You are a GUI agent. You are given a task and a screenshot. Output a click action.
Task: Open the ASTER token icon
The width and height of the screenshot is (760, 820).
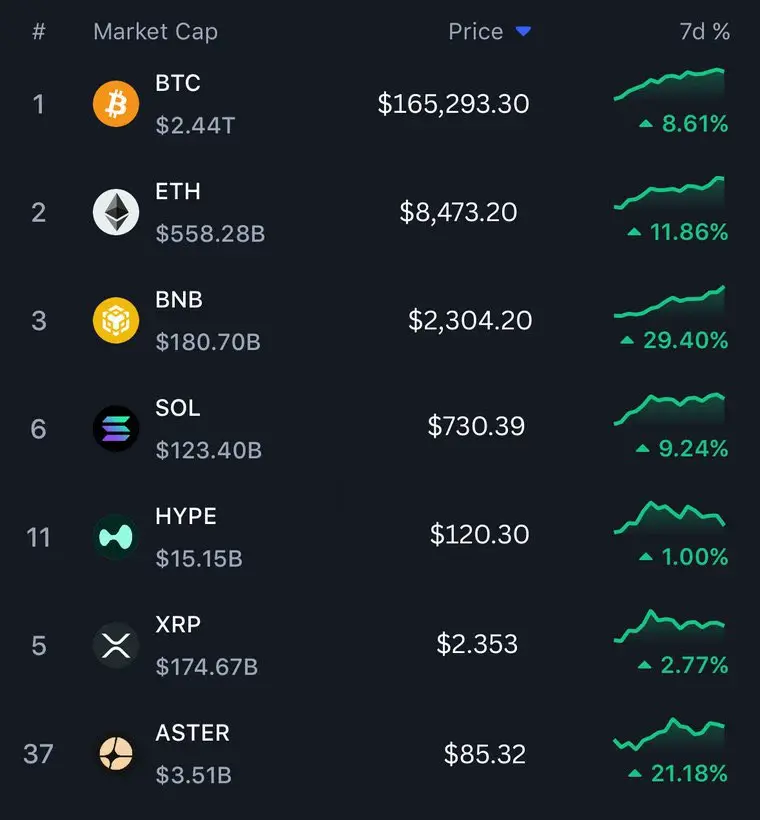click(116, 754)
